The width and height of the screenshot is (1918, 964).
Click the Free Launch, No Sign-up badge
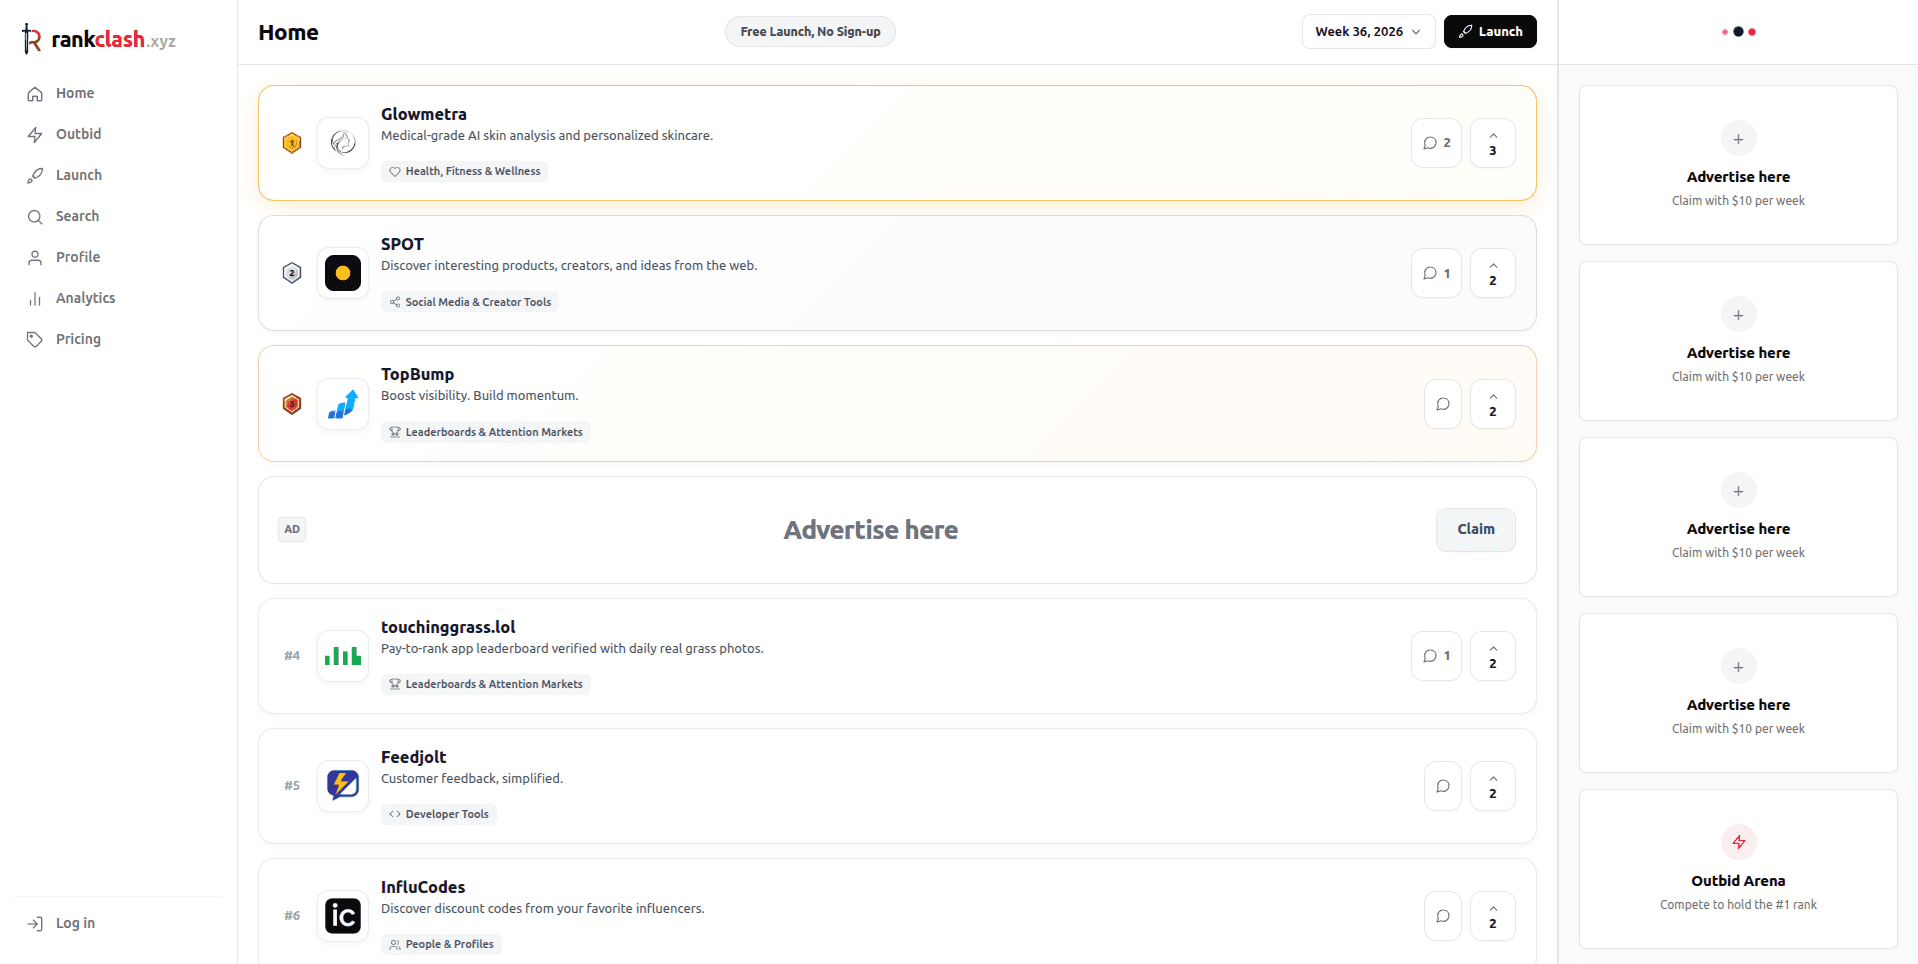coord(810,32)
